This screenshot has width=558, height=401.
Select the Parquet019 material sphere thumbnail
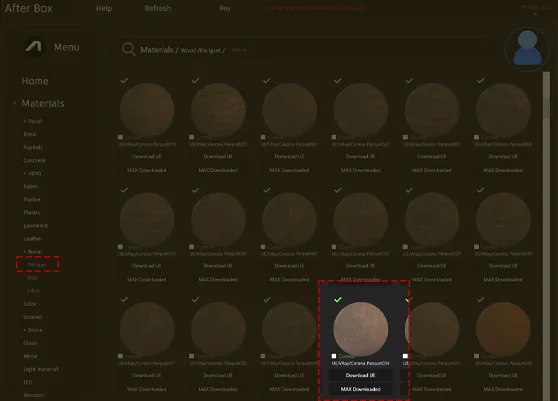[147, 110]
